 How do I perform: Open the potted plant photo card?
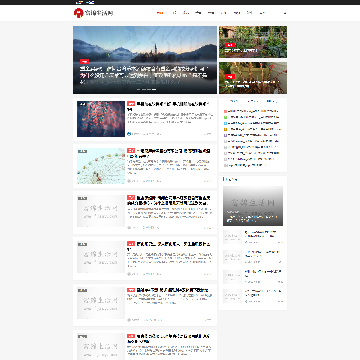253,78
